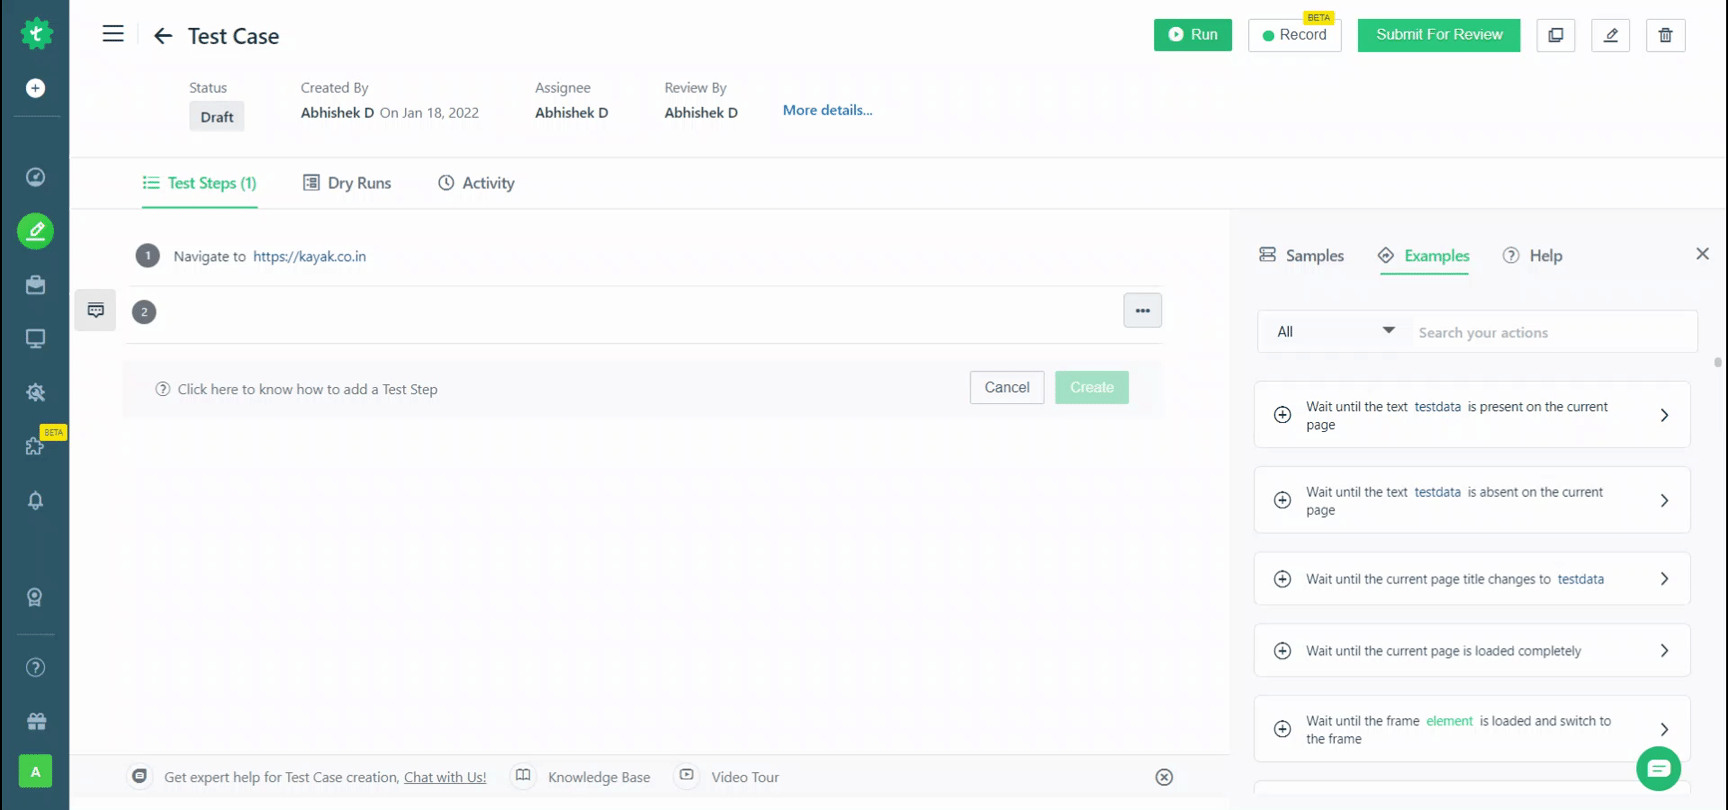Open the notifications bell icon
The width and height of the screenshot is (1728, 810).
(x=35, y=500)
